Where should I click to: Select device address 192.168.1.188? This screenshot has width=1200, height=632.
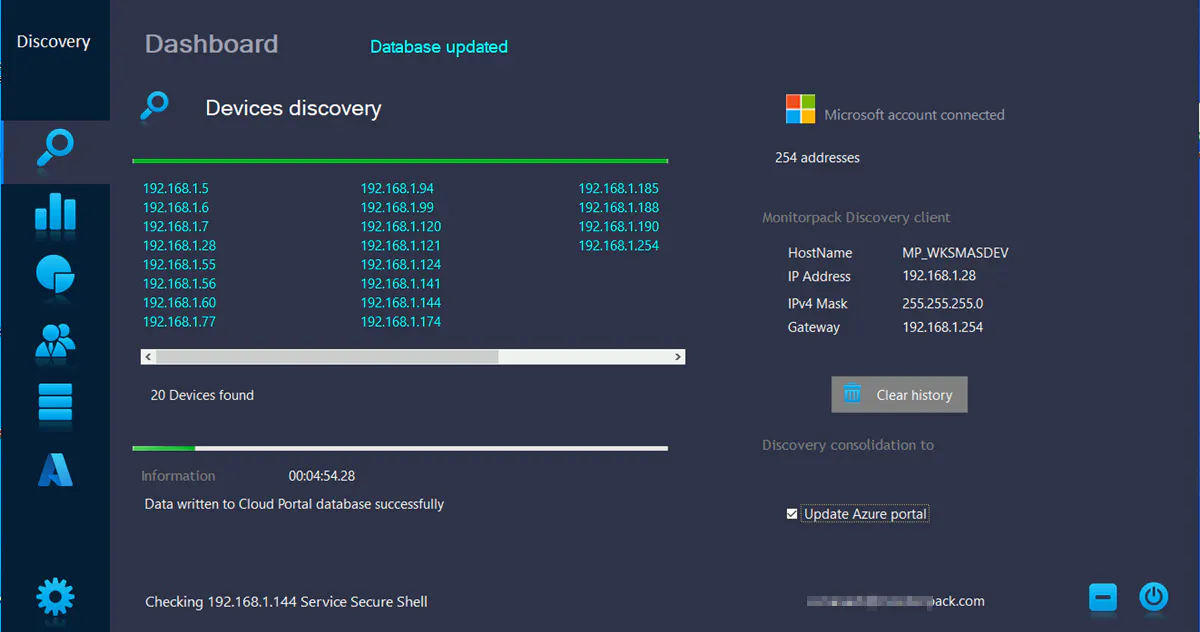click(x=619, y=207)
